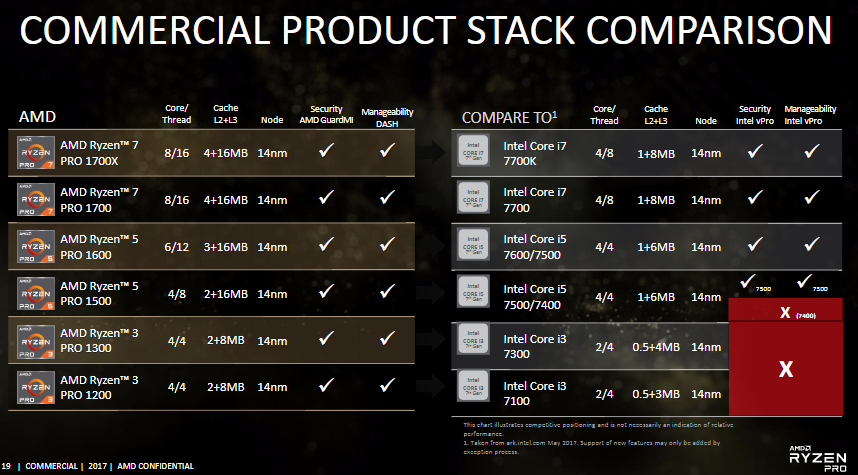Click the DASH checkmark for Ryzen 3 PRO 1300
The image size is (858, 475).
(387, 338)
